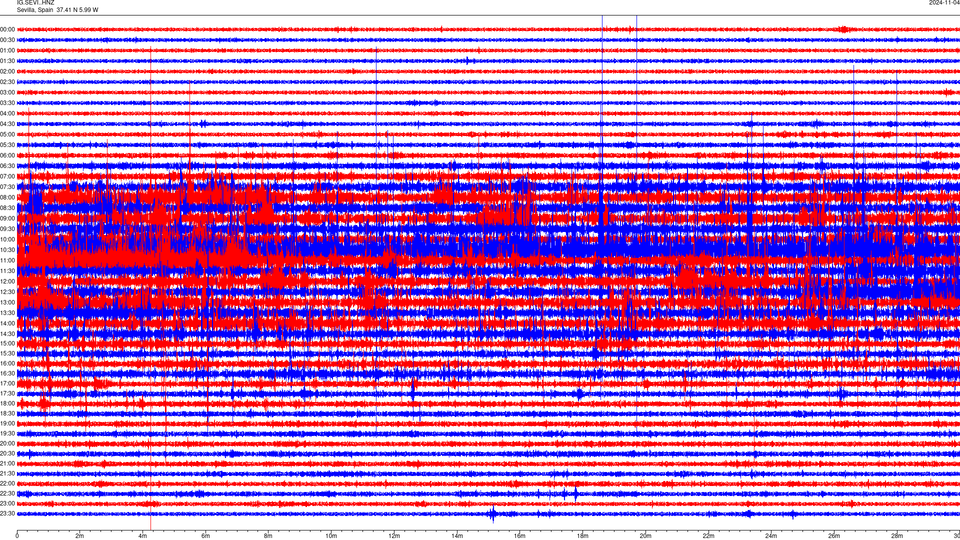Select the 19:00 time row label
Screen dimensions: 960x540
pyautogui.click(x=7, y=423)
